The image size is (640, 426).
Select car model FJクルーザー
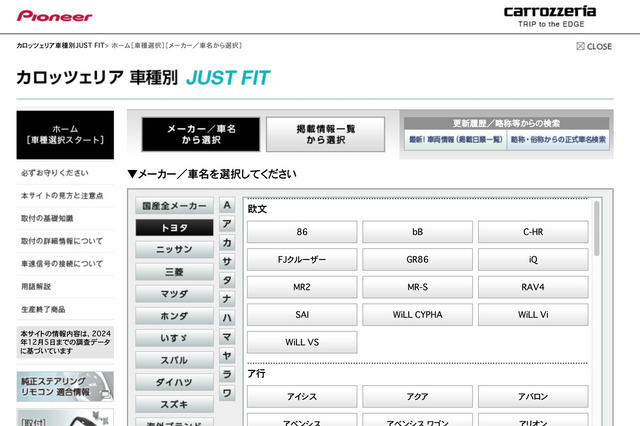coord(302,260)
